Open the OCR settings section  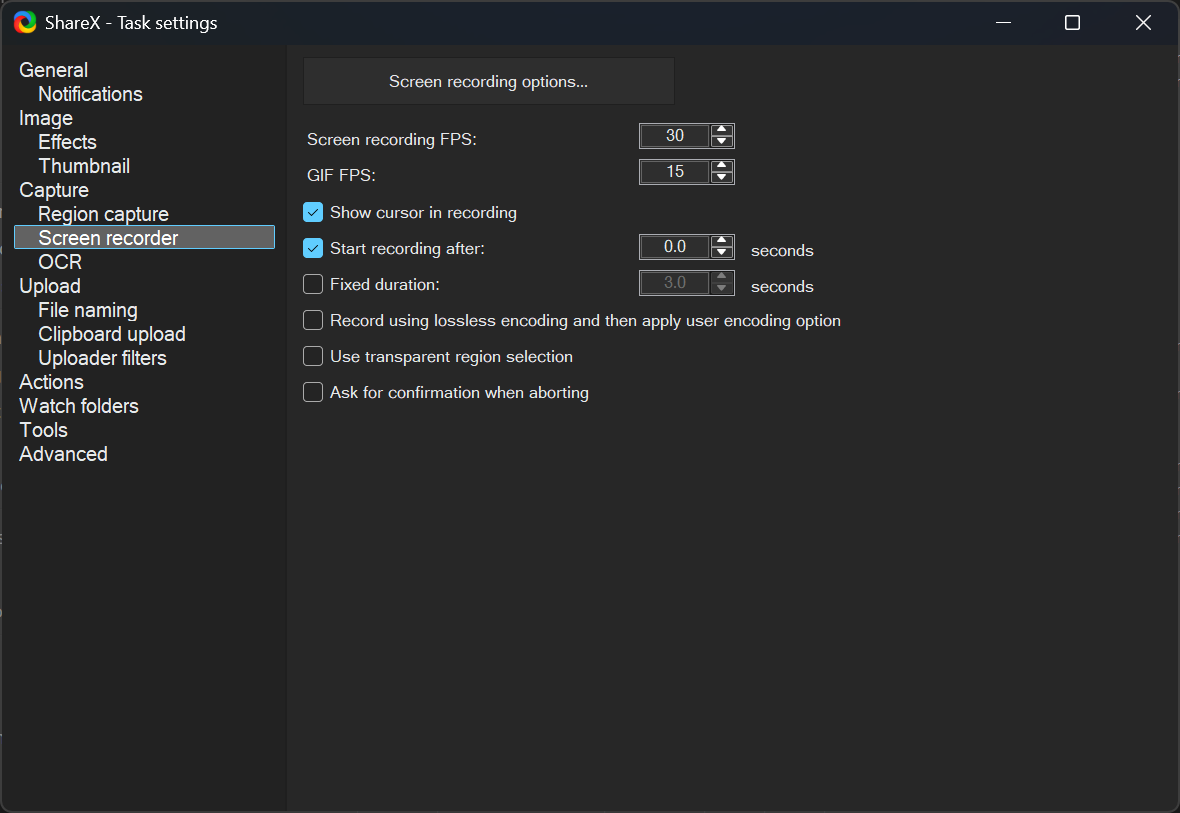pyautogui.click(x=60, y=262)
